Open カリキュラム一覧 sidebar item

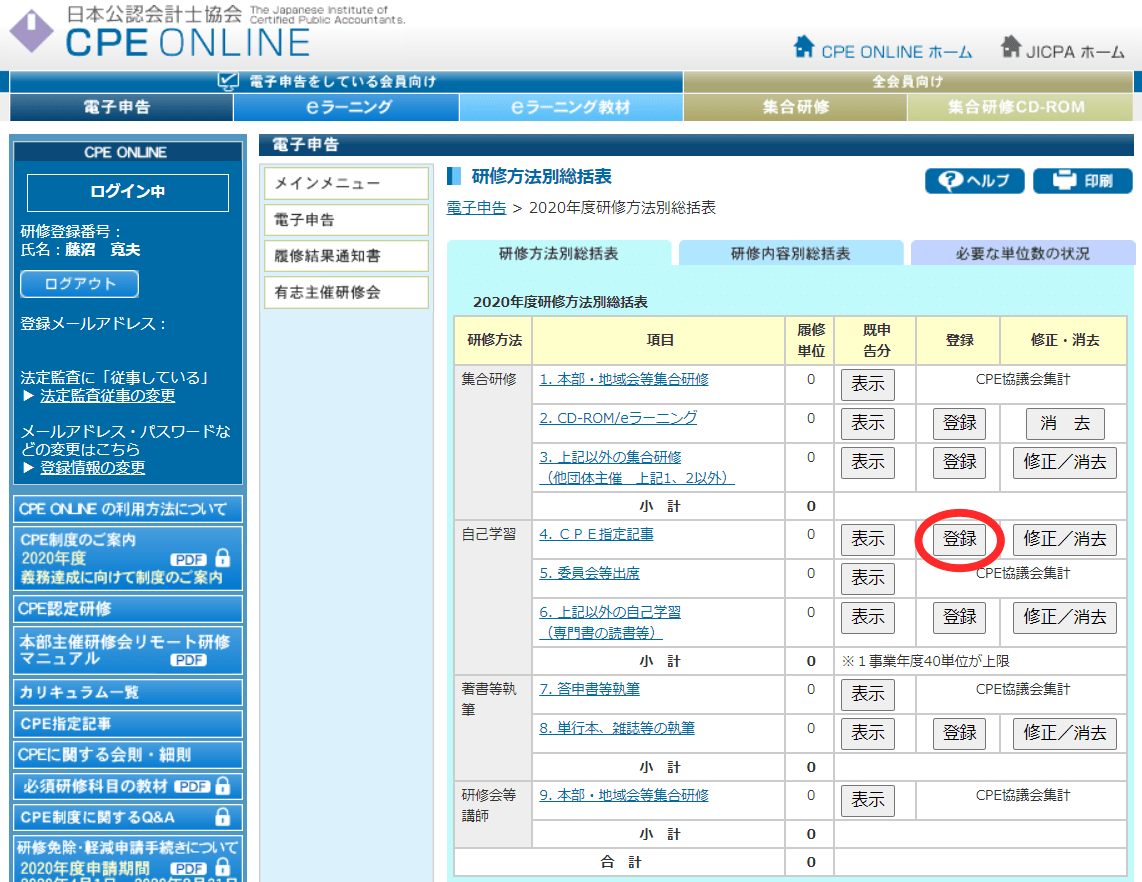pos(127,692)
